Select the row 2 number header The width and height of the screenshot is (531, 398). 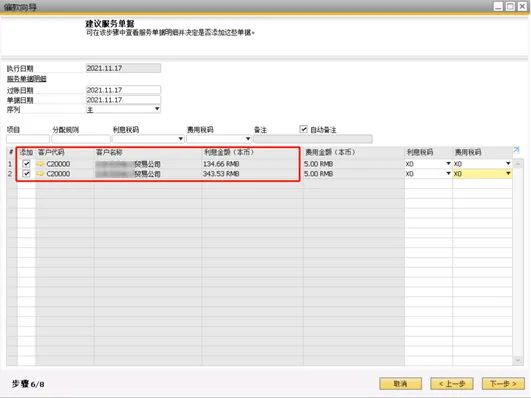pyautogui.click(x=11, y=174)
